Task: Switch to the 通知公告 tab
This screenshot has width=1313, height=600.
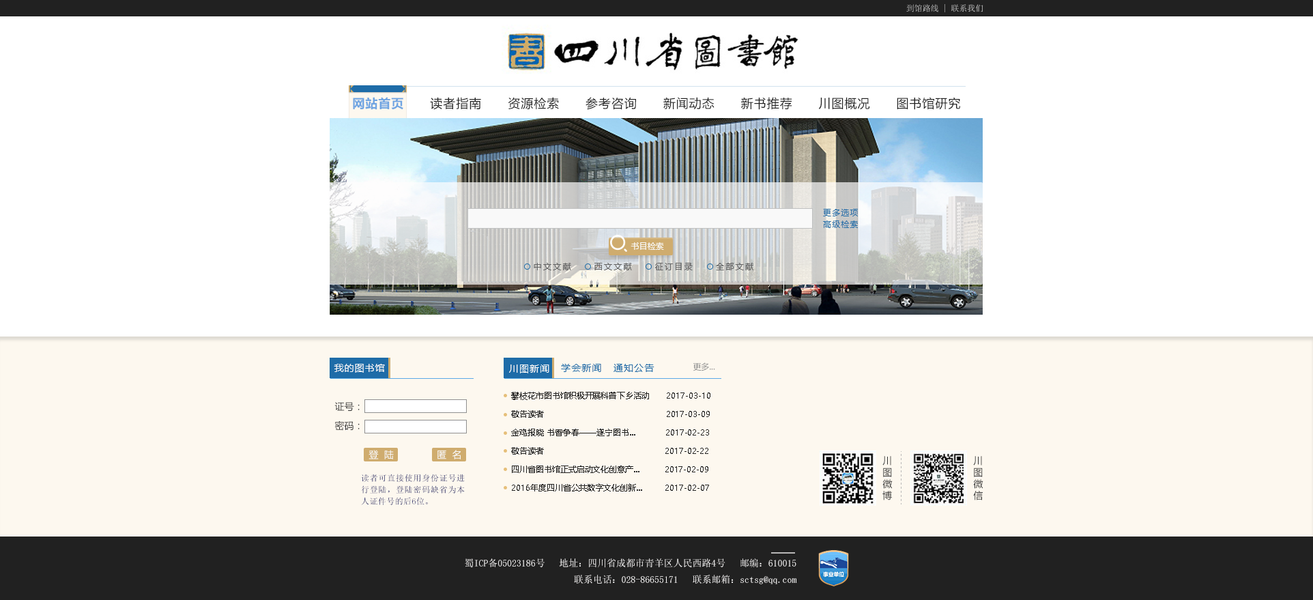Action: pyautogui.click(x=634, y=368)
